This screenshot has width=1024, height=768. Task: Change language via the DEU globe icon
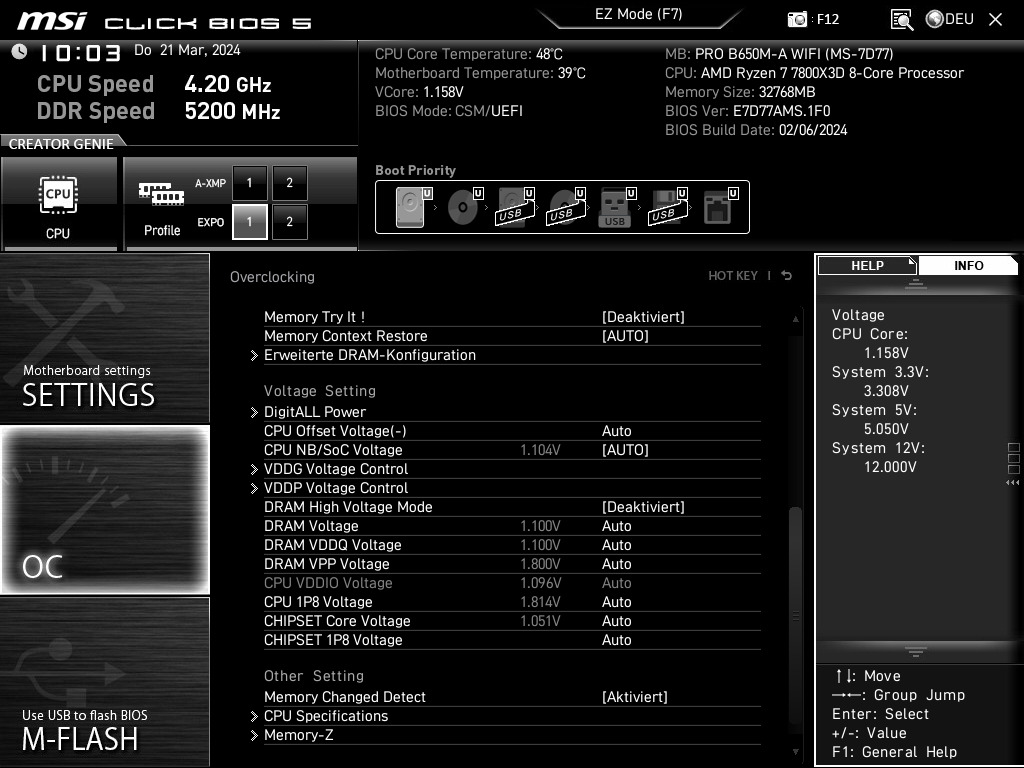click(x=950, y=19)
